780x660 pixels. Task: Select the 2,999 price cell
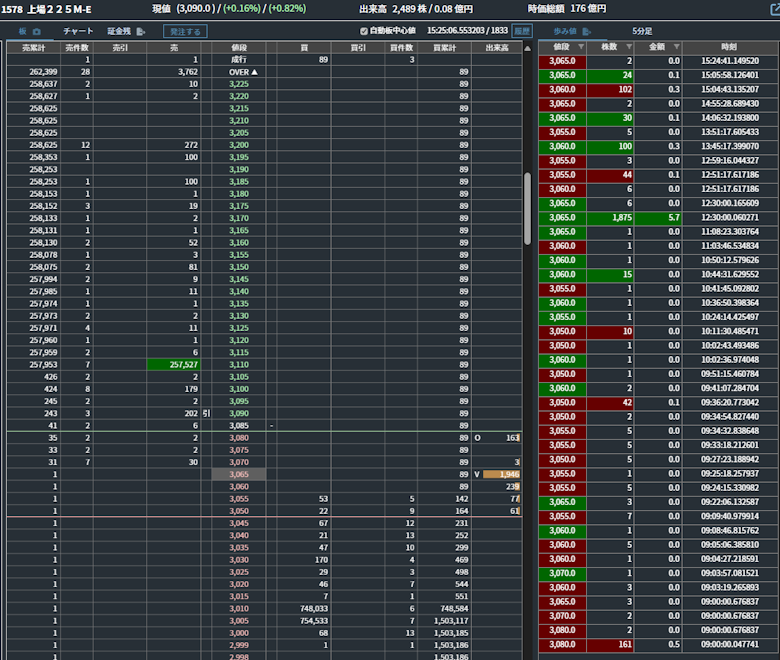239,645
